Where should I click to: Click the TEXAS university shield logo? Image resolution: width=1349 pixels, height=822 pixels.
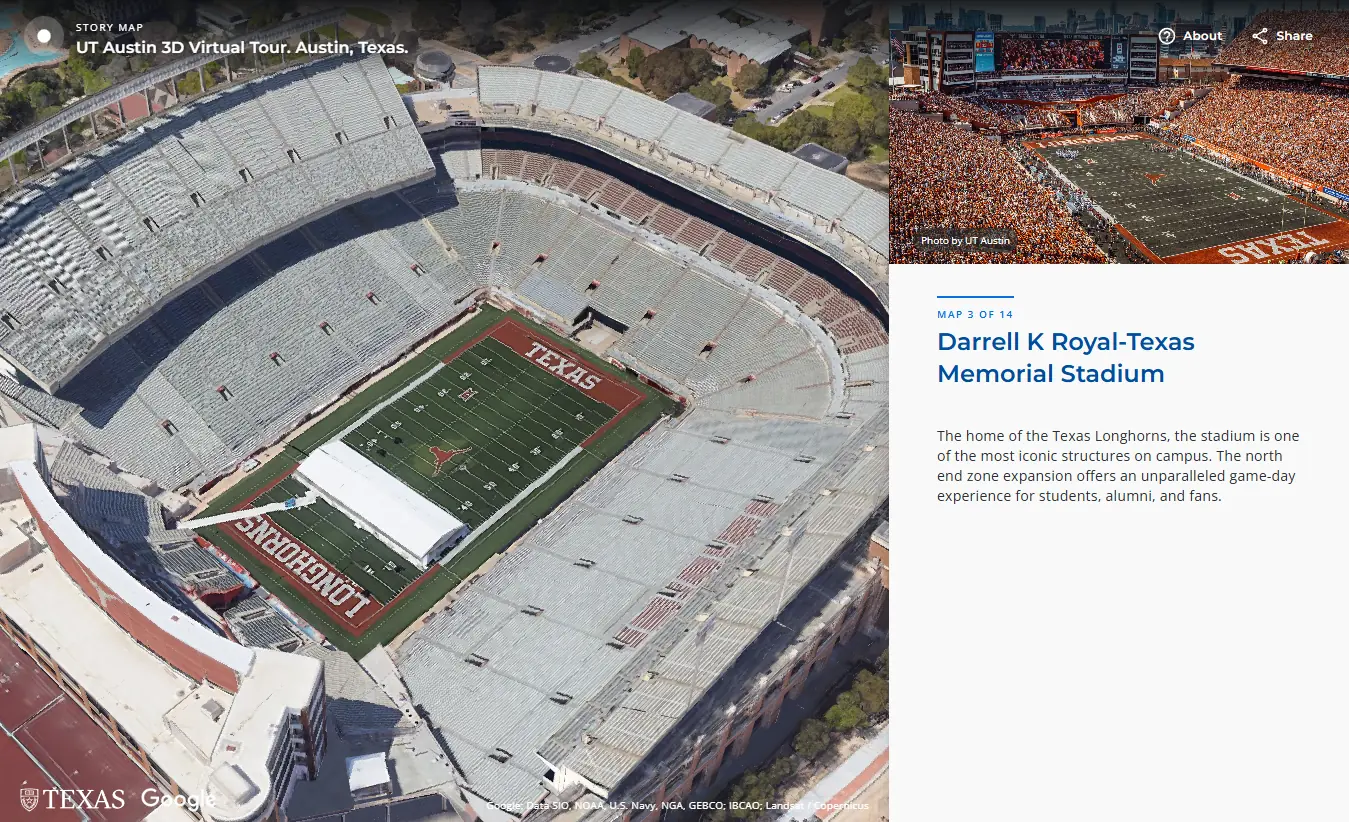pyautogui.click(x=31, y=799)
